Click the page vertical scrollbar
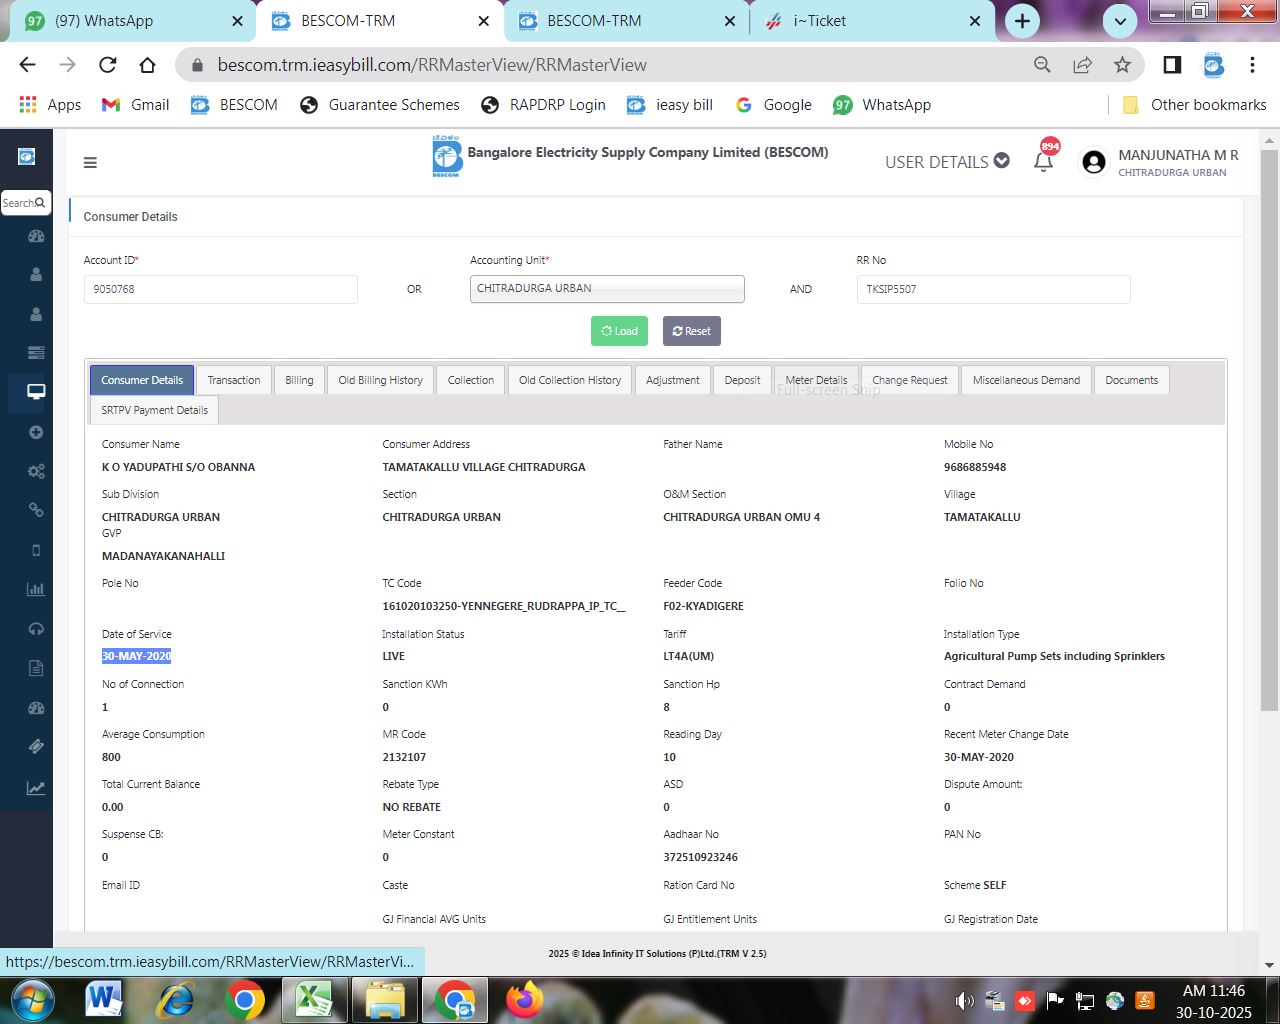 coord(1269,430)
